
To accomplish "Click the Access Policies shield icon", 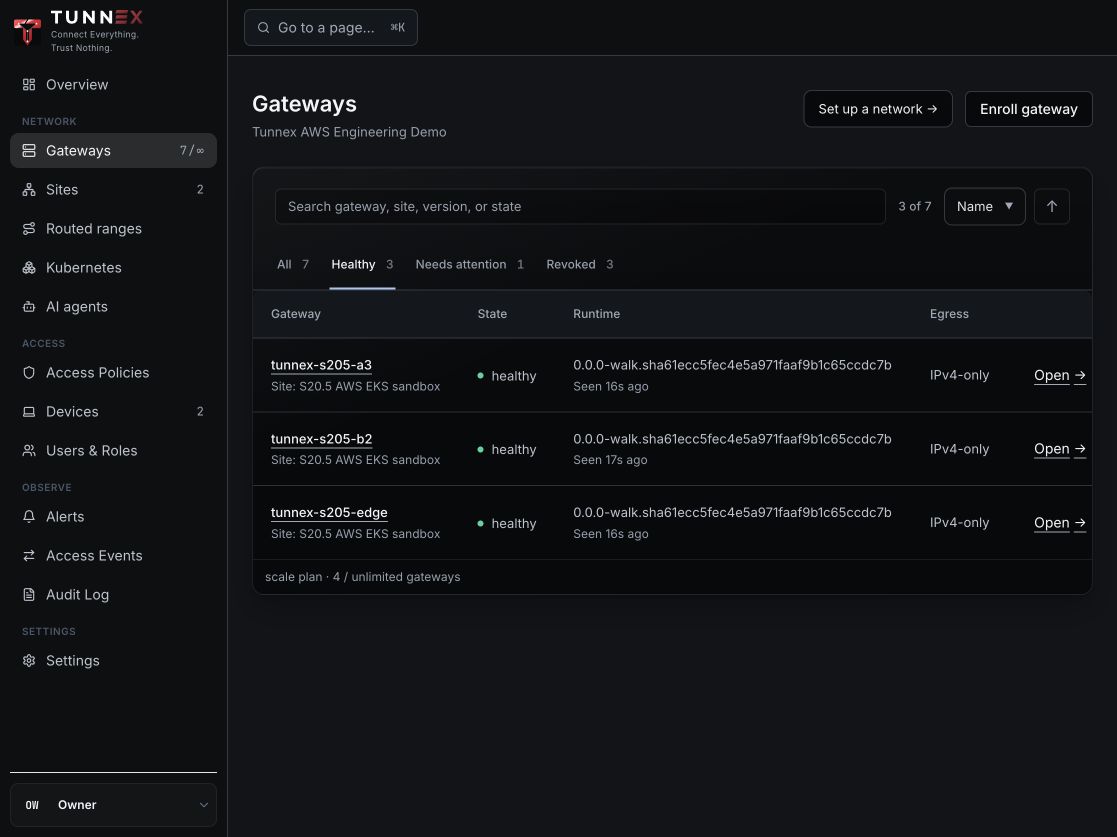I will coord(28,373).
